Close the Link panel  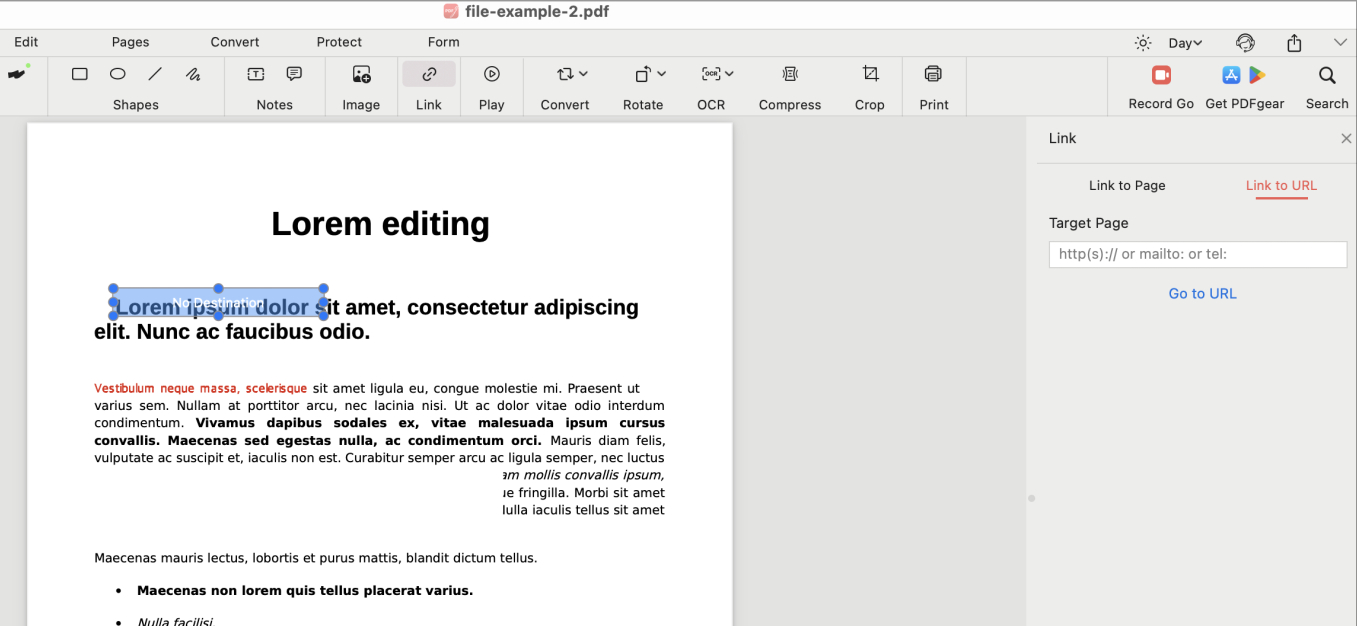click(x=1345, y=138)
